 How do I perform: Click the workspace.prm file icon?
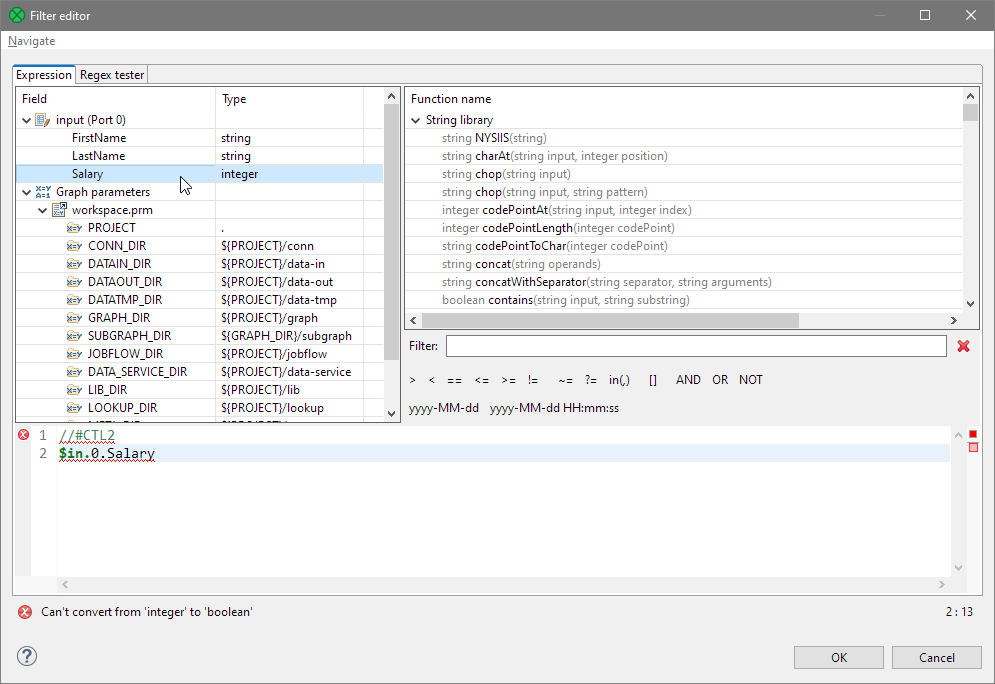click(59, 210)
